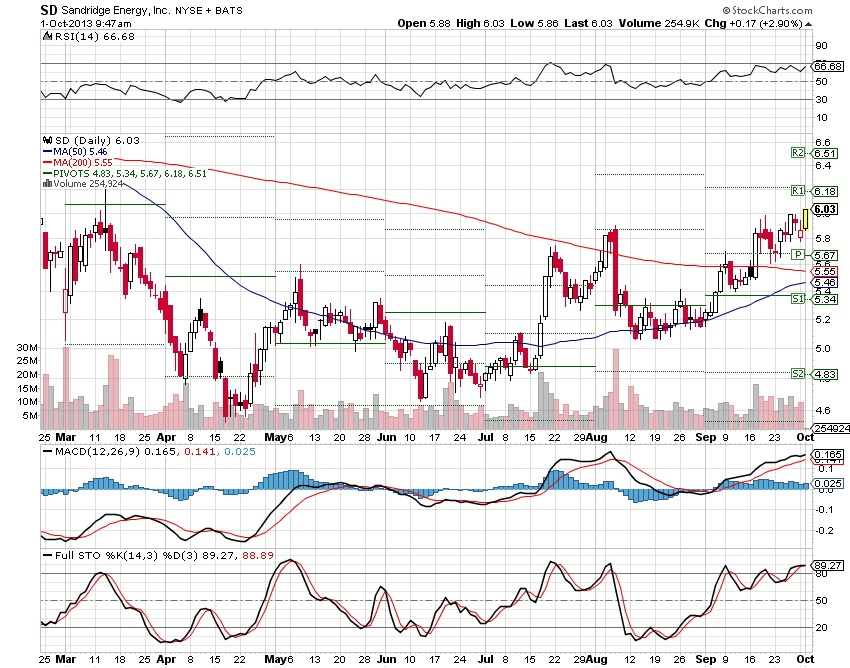The width and height of the screenshot is (850, 668).
Task: Click the S2 pivot support tag
Action: [x=797, y=374]
